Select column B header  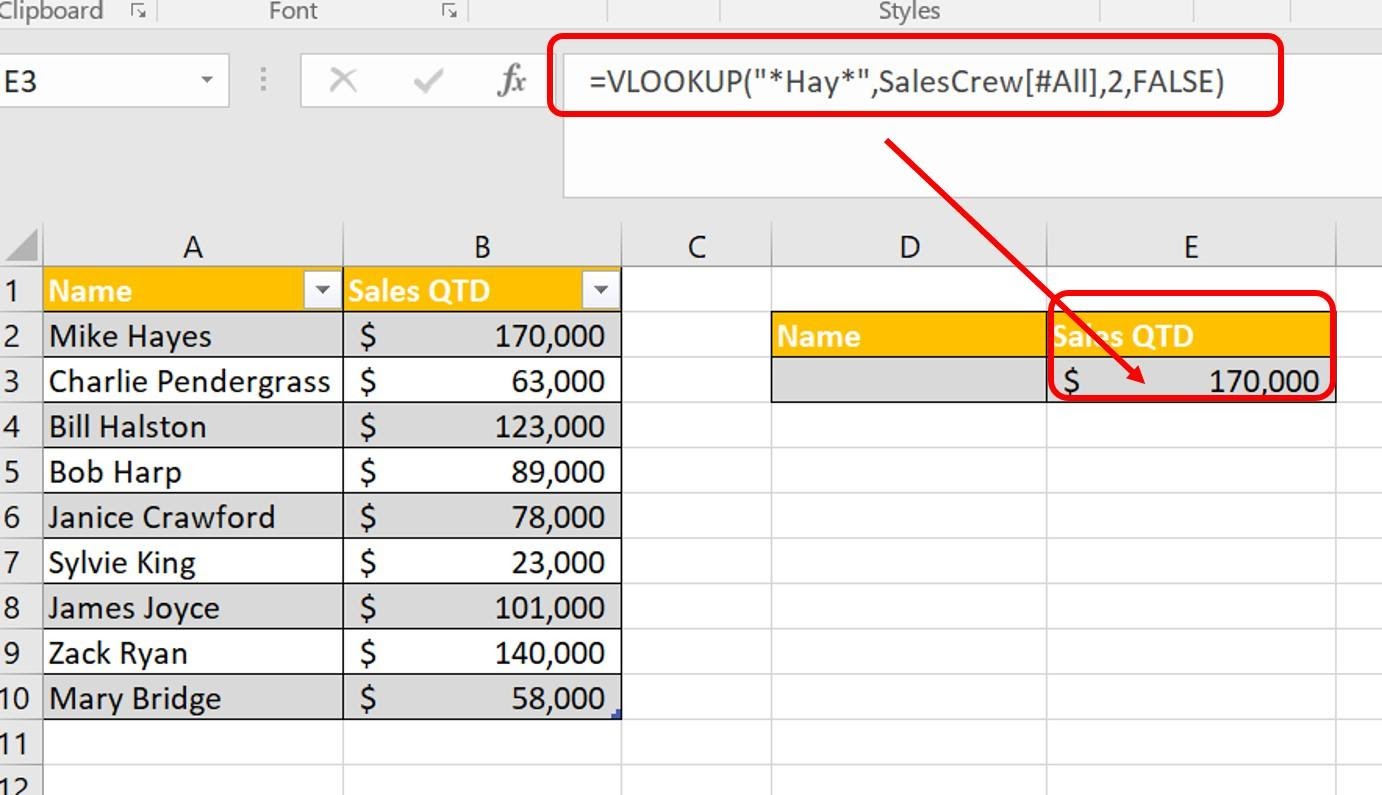(x=482, y=246)
